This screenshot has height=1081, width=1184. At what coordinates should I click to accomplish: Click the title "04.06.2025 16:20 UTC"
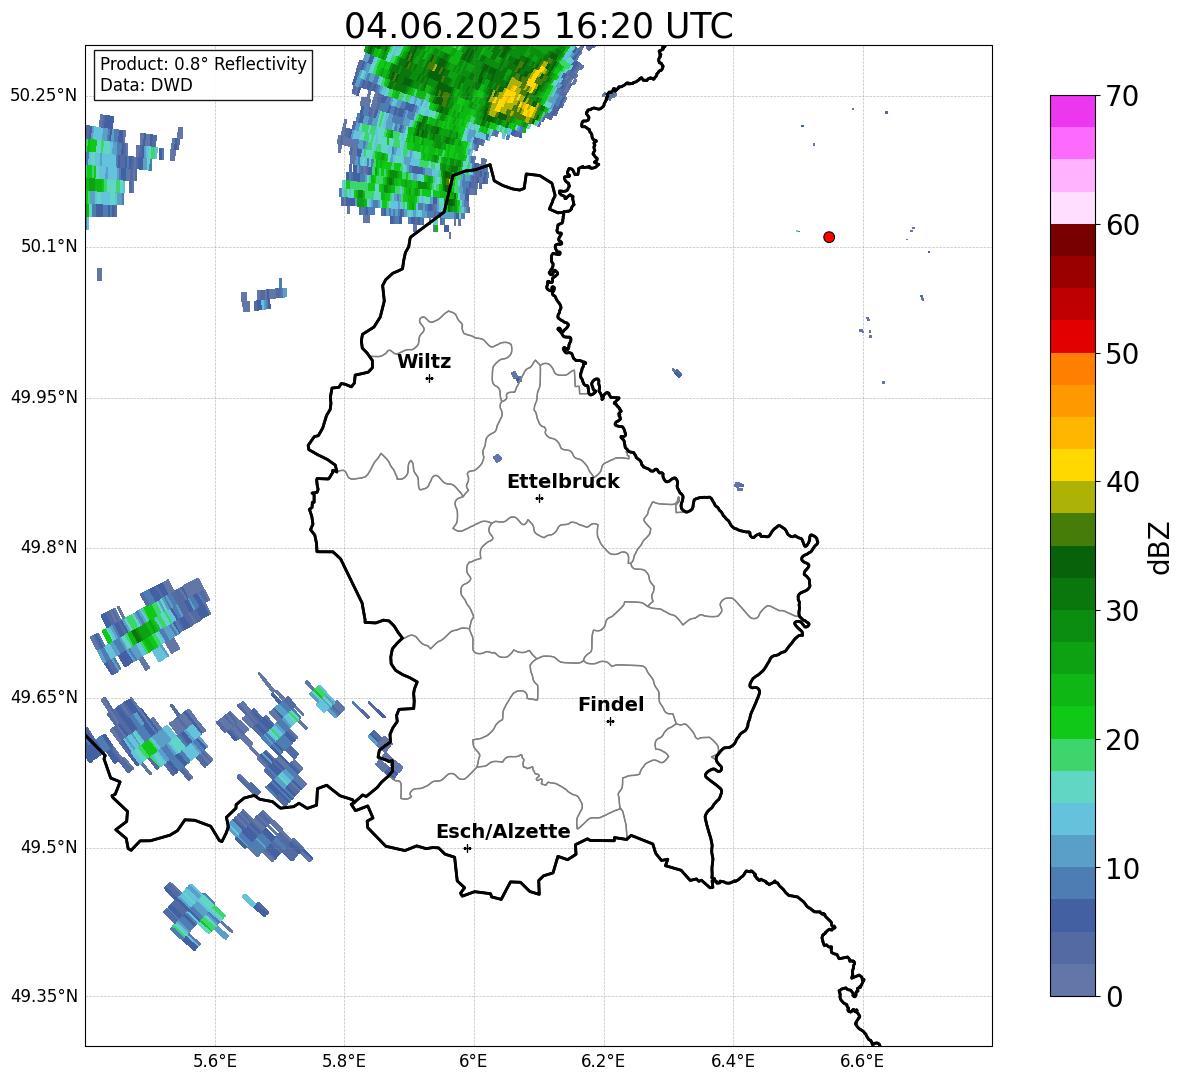tap(538, 26)
